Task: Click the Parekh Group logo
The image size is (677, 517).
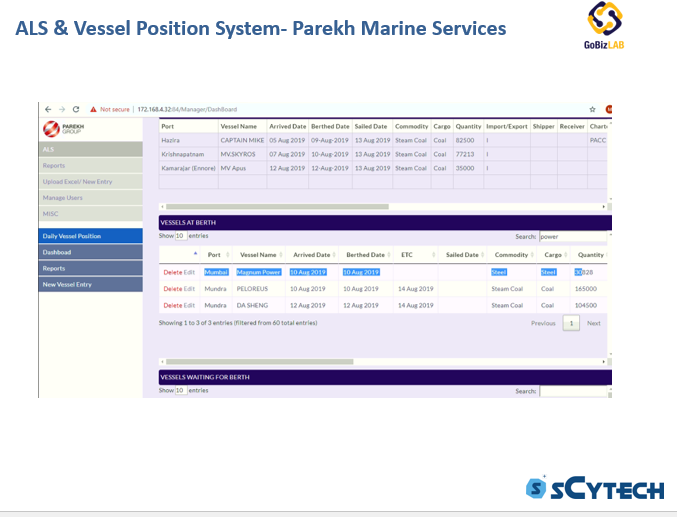Action: 67,129
